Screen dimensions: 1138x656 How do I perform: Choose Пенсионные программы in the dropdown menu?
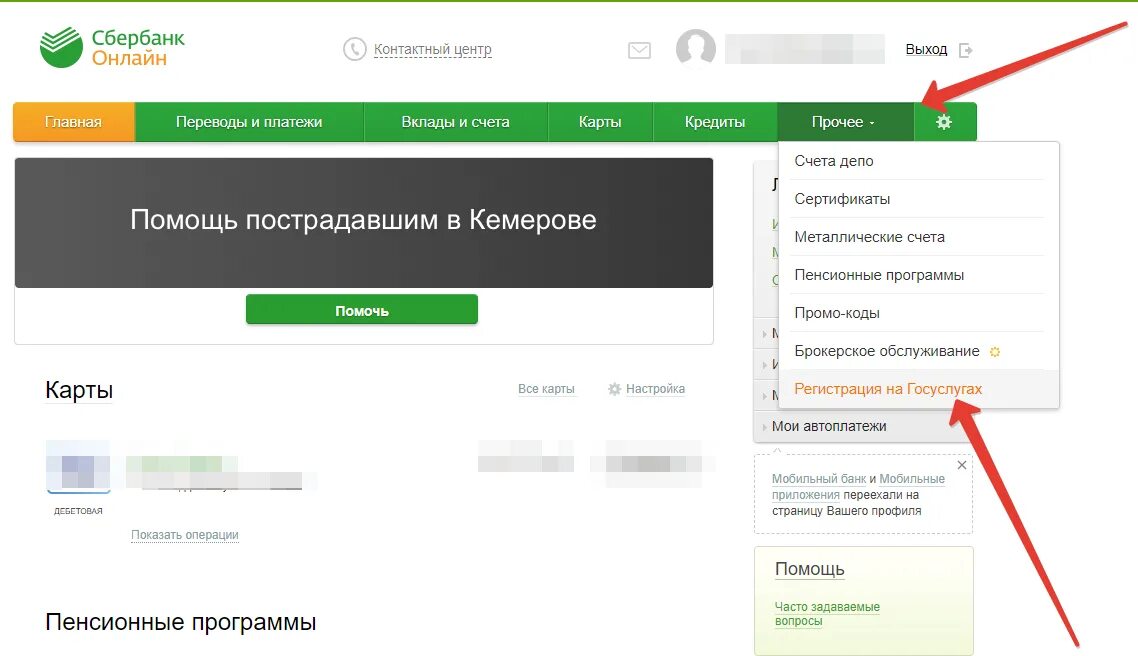[x=918, y=275]
